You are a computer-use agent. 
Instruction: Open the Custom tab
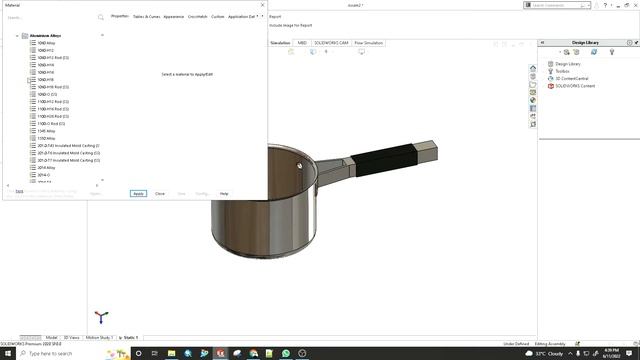point(218,17)
